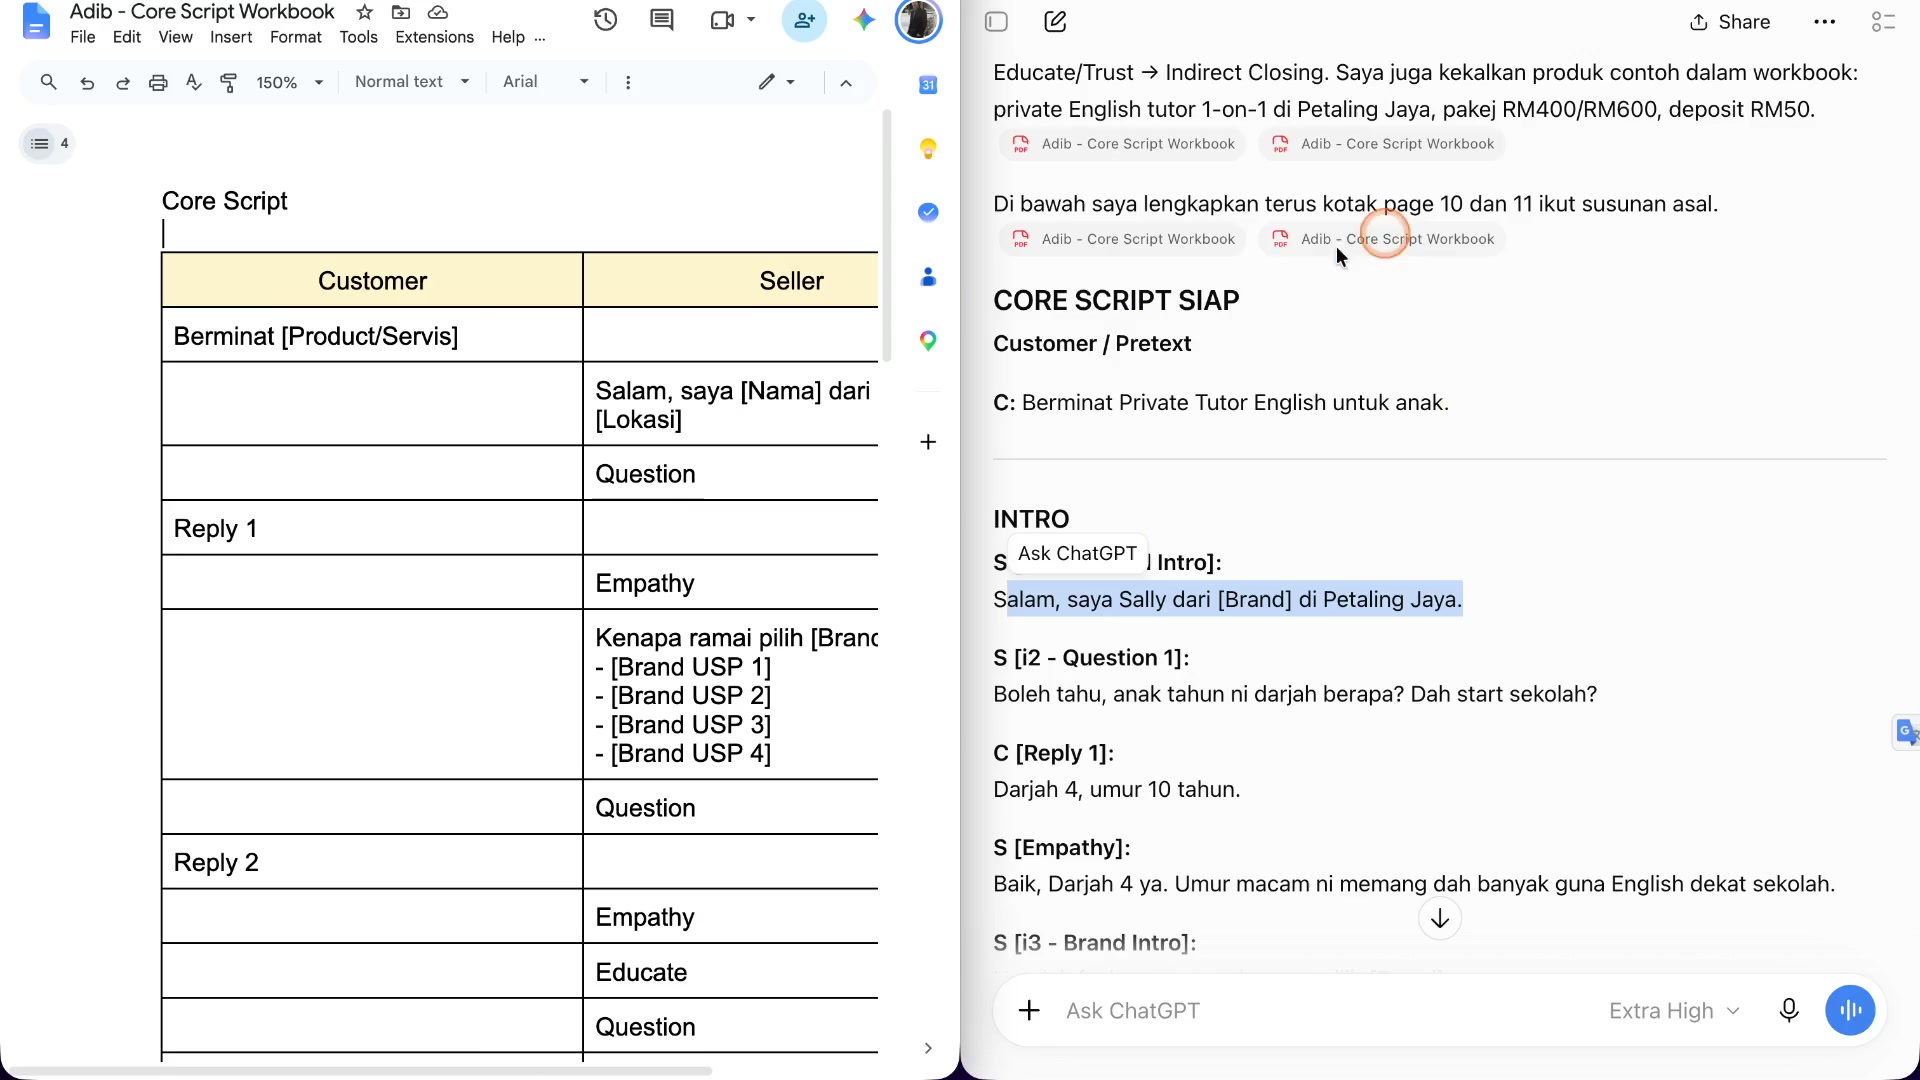Get add-ons with plus icon
This screenshot has width=1920, height=1080.
(928, 442)
